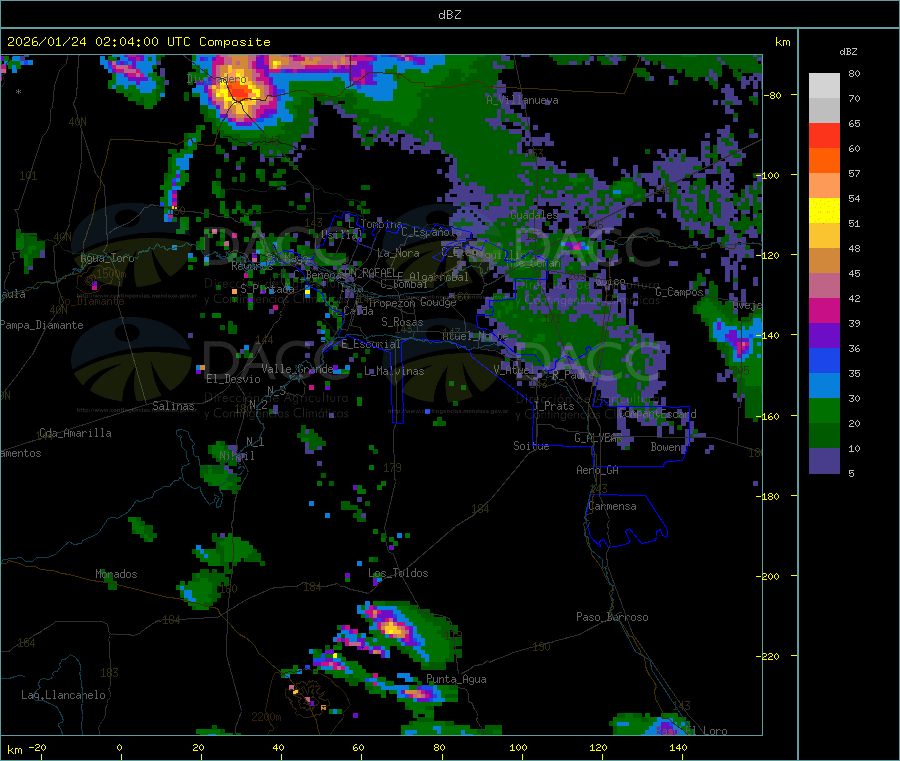Click the red 60-65 dBZ legend swatch
This screenshot has width=900, height=761.
point(824,135)
